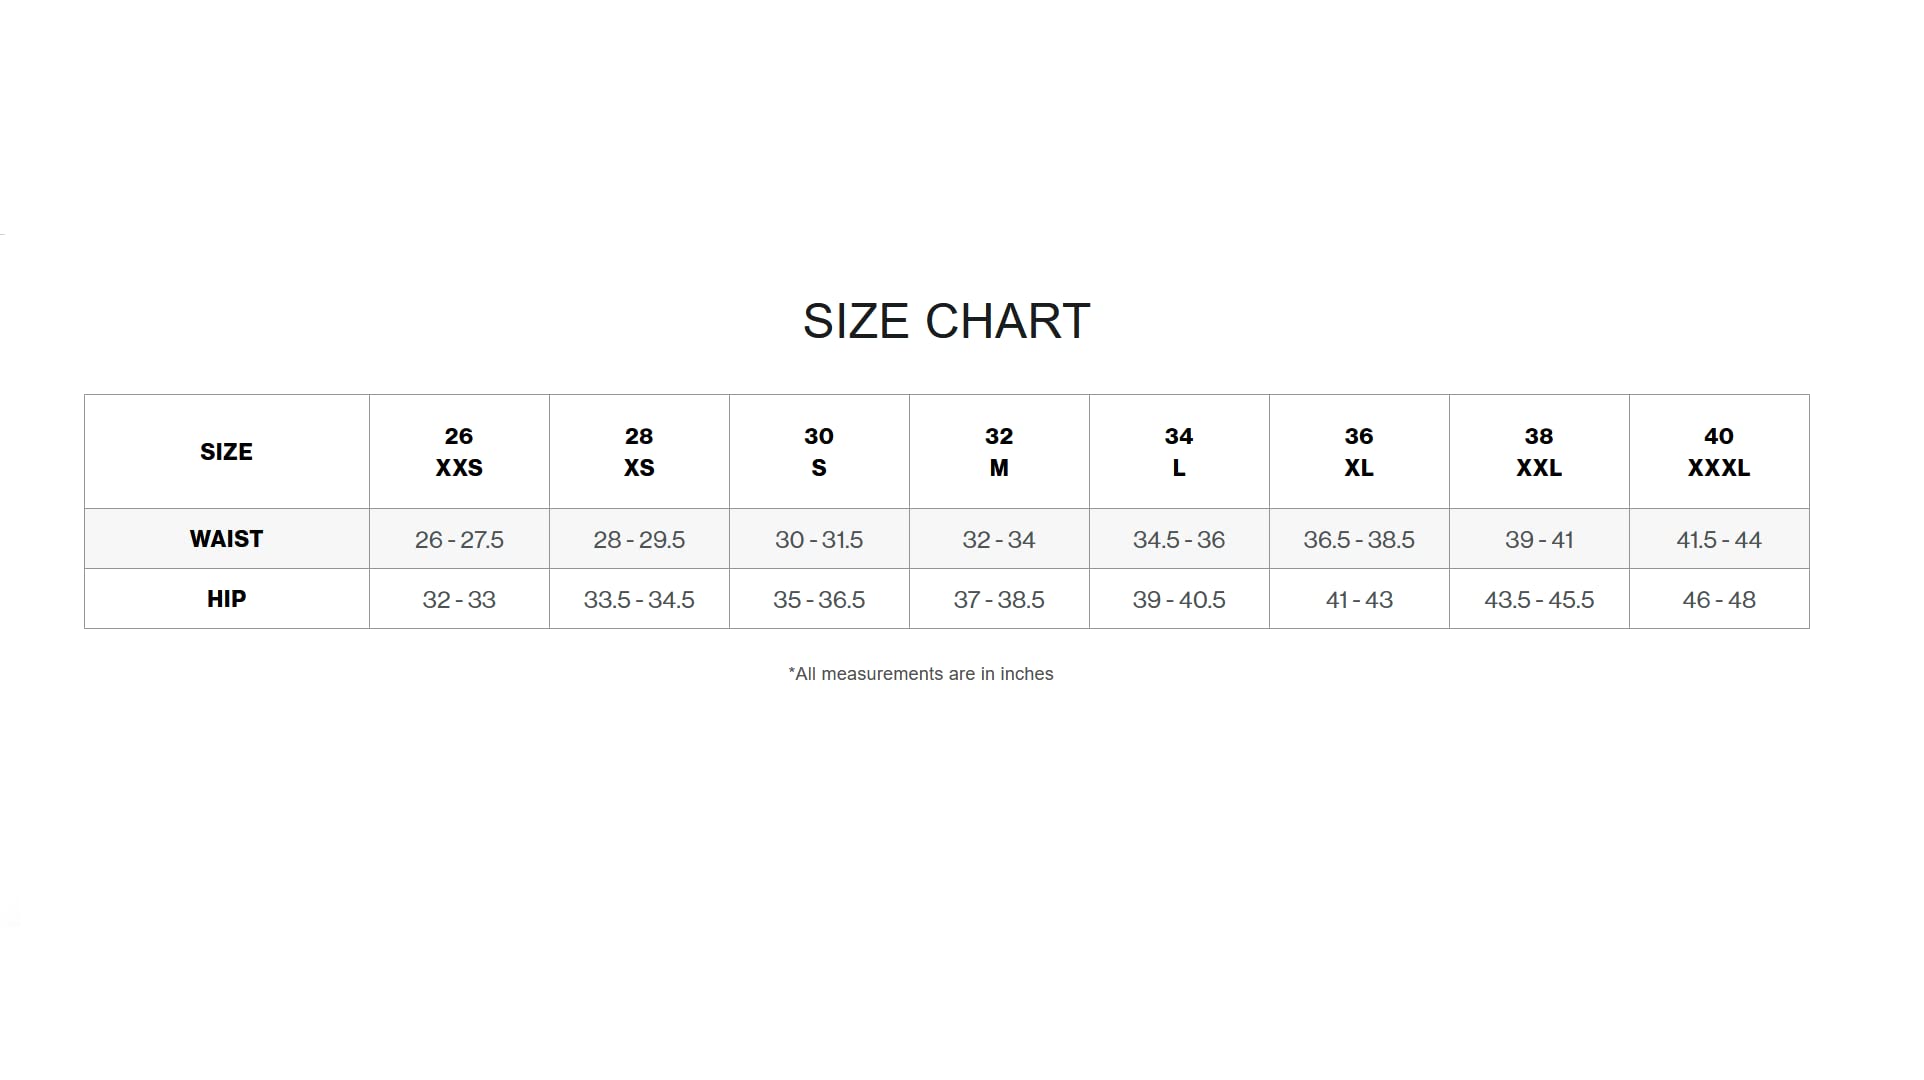The image size is (1924, 1080).
Task: Select the 30 S size column header
Action: pyautogui.click(x=820, y=452)
